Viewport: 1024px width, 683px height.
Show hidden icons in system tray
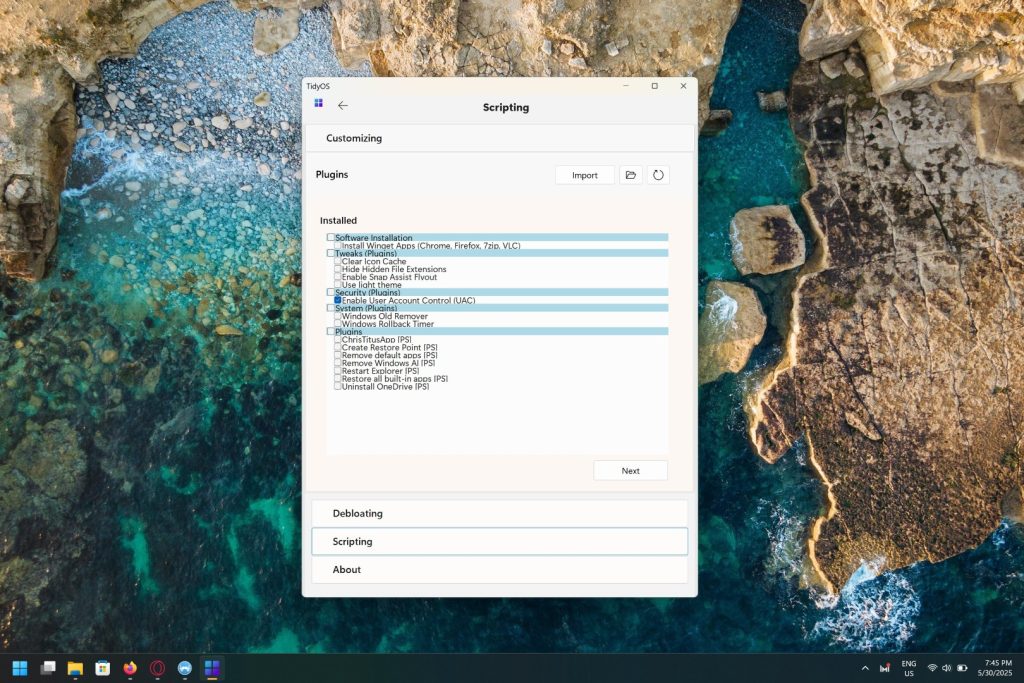click(x=865, y=668)
